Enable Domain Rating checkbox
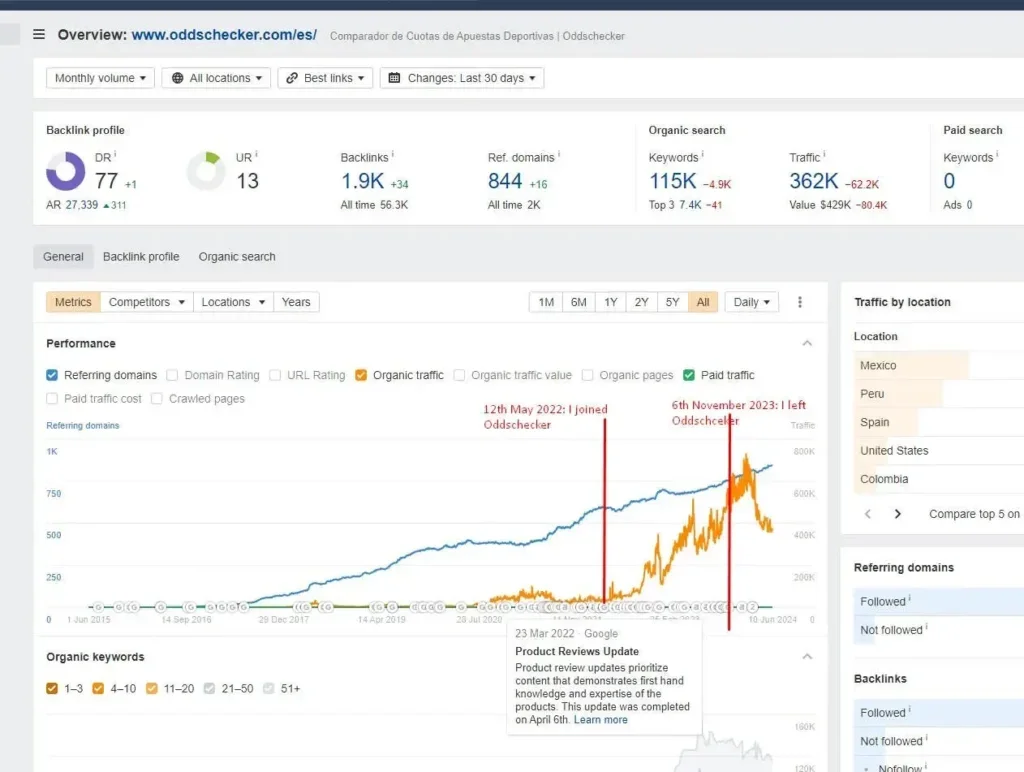Screen dimensions: 1024x772 tap(172, 375)
